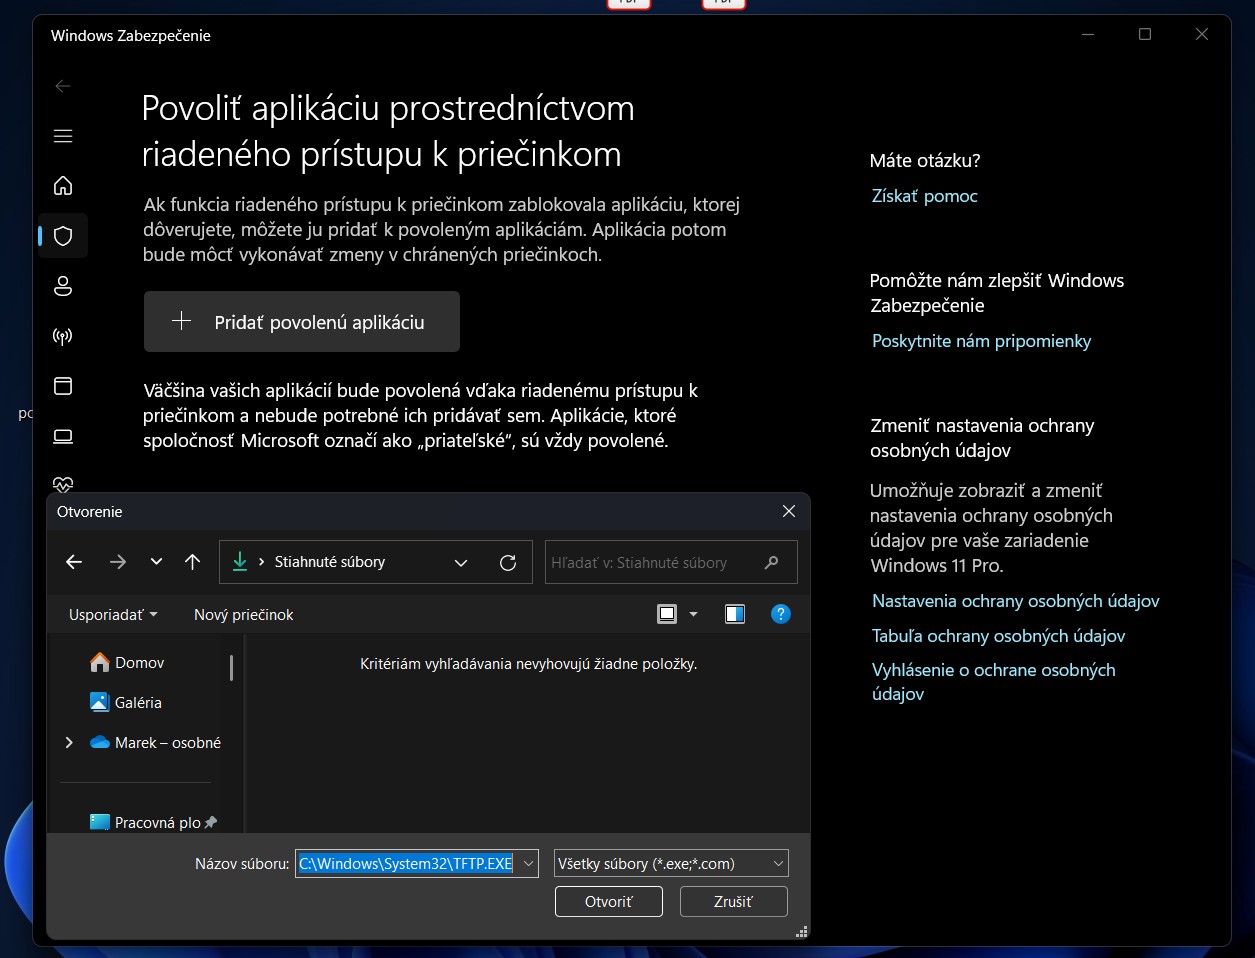Expand the Marek – osobné tree node
This screenshot has height=958, width=1255.
click(69, 742)
